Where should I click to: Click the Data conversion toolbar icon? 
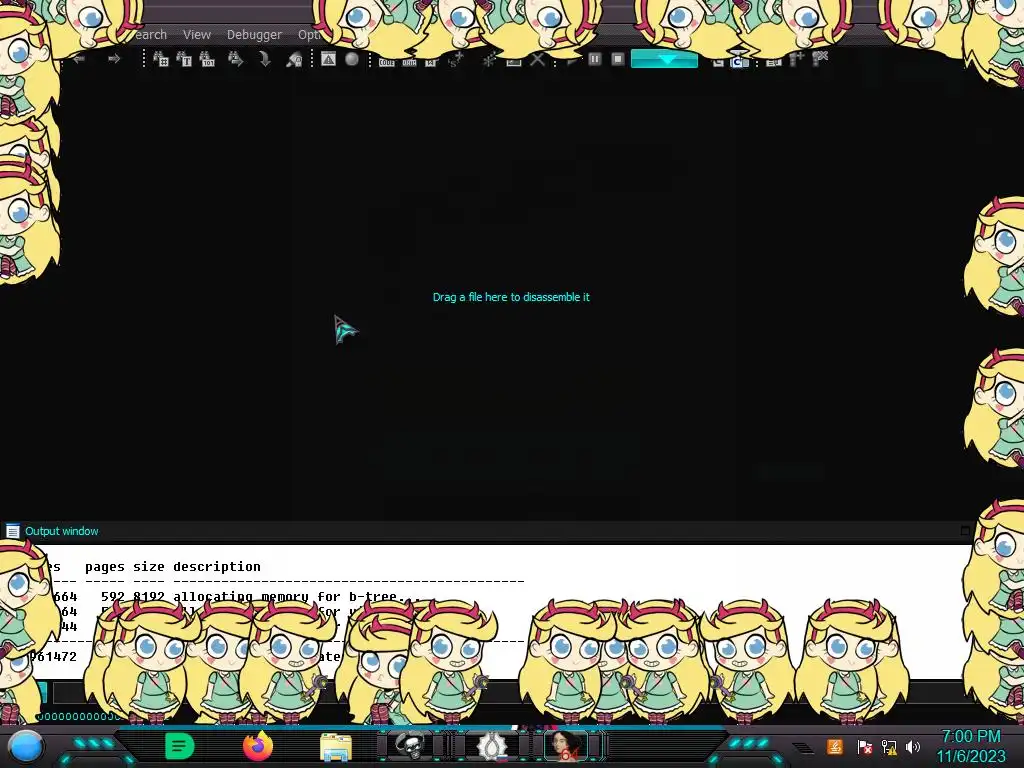pos(409,62)
